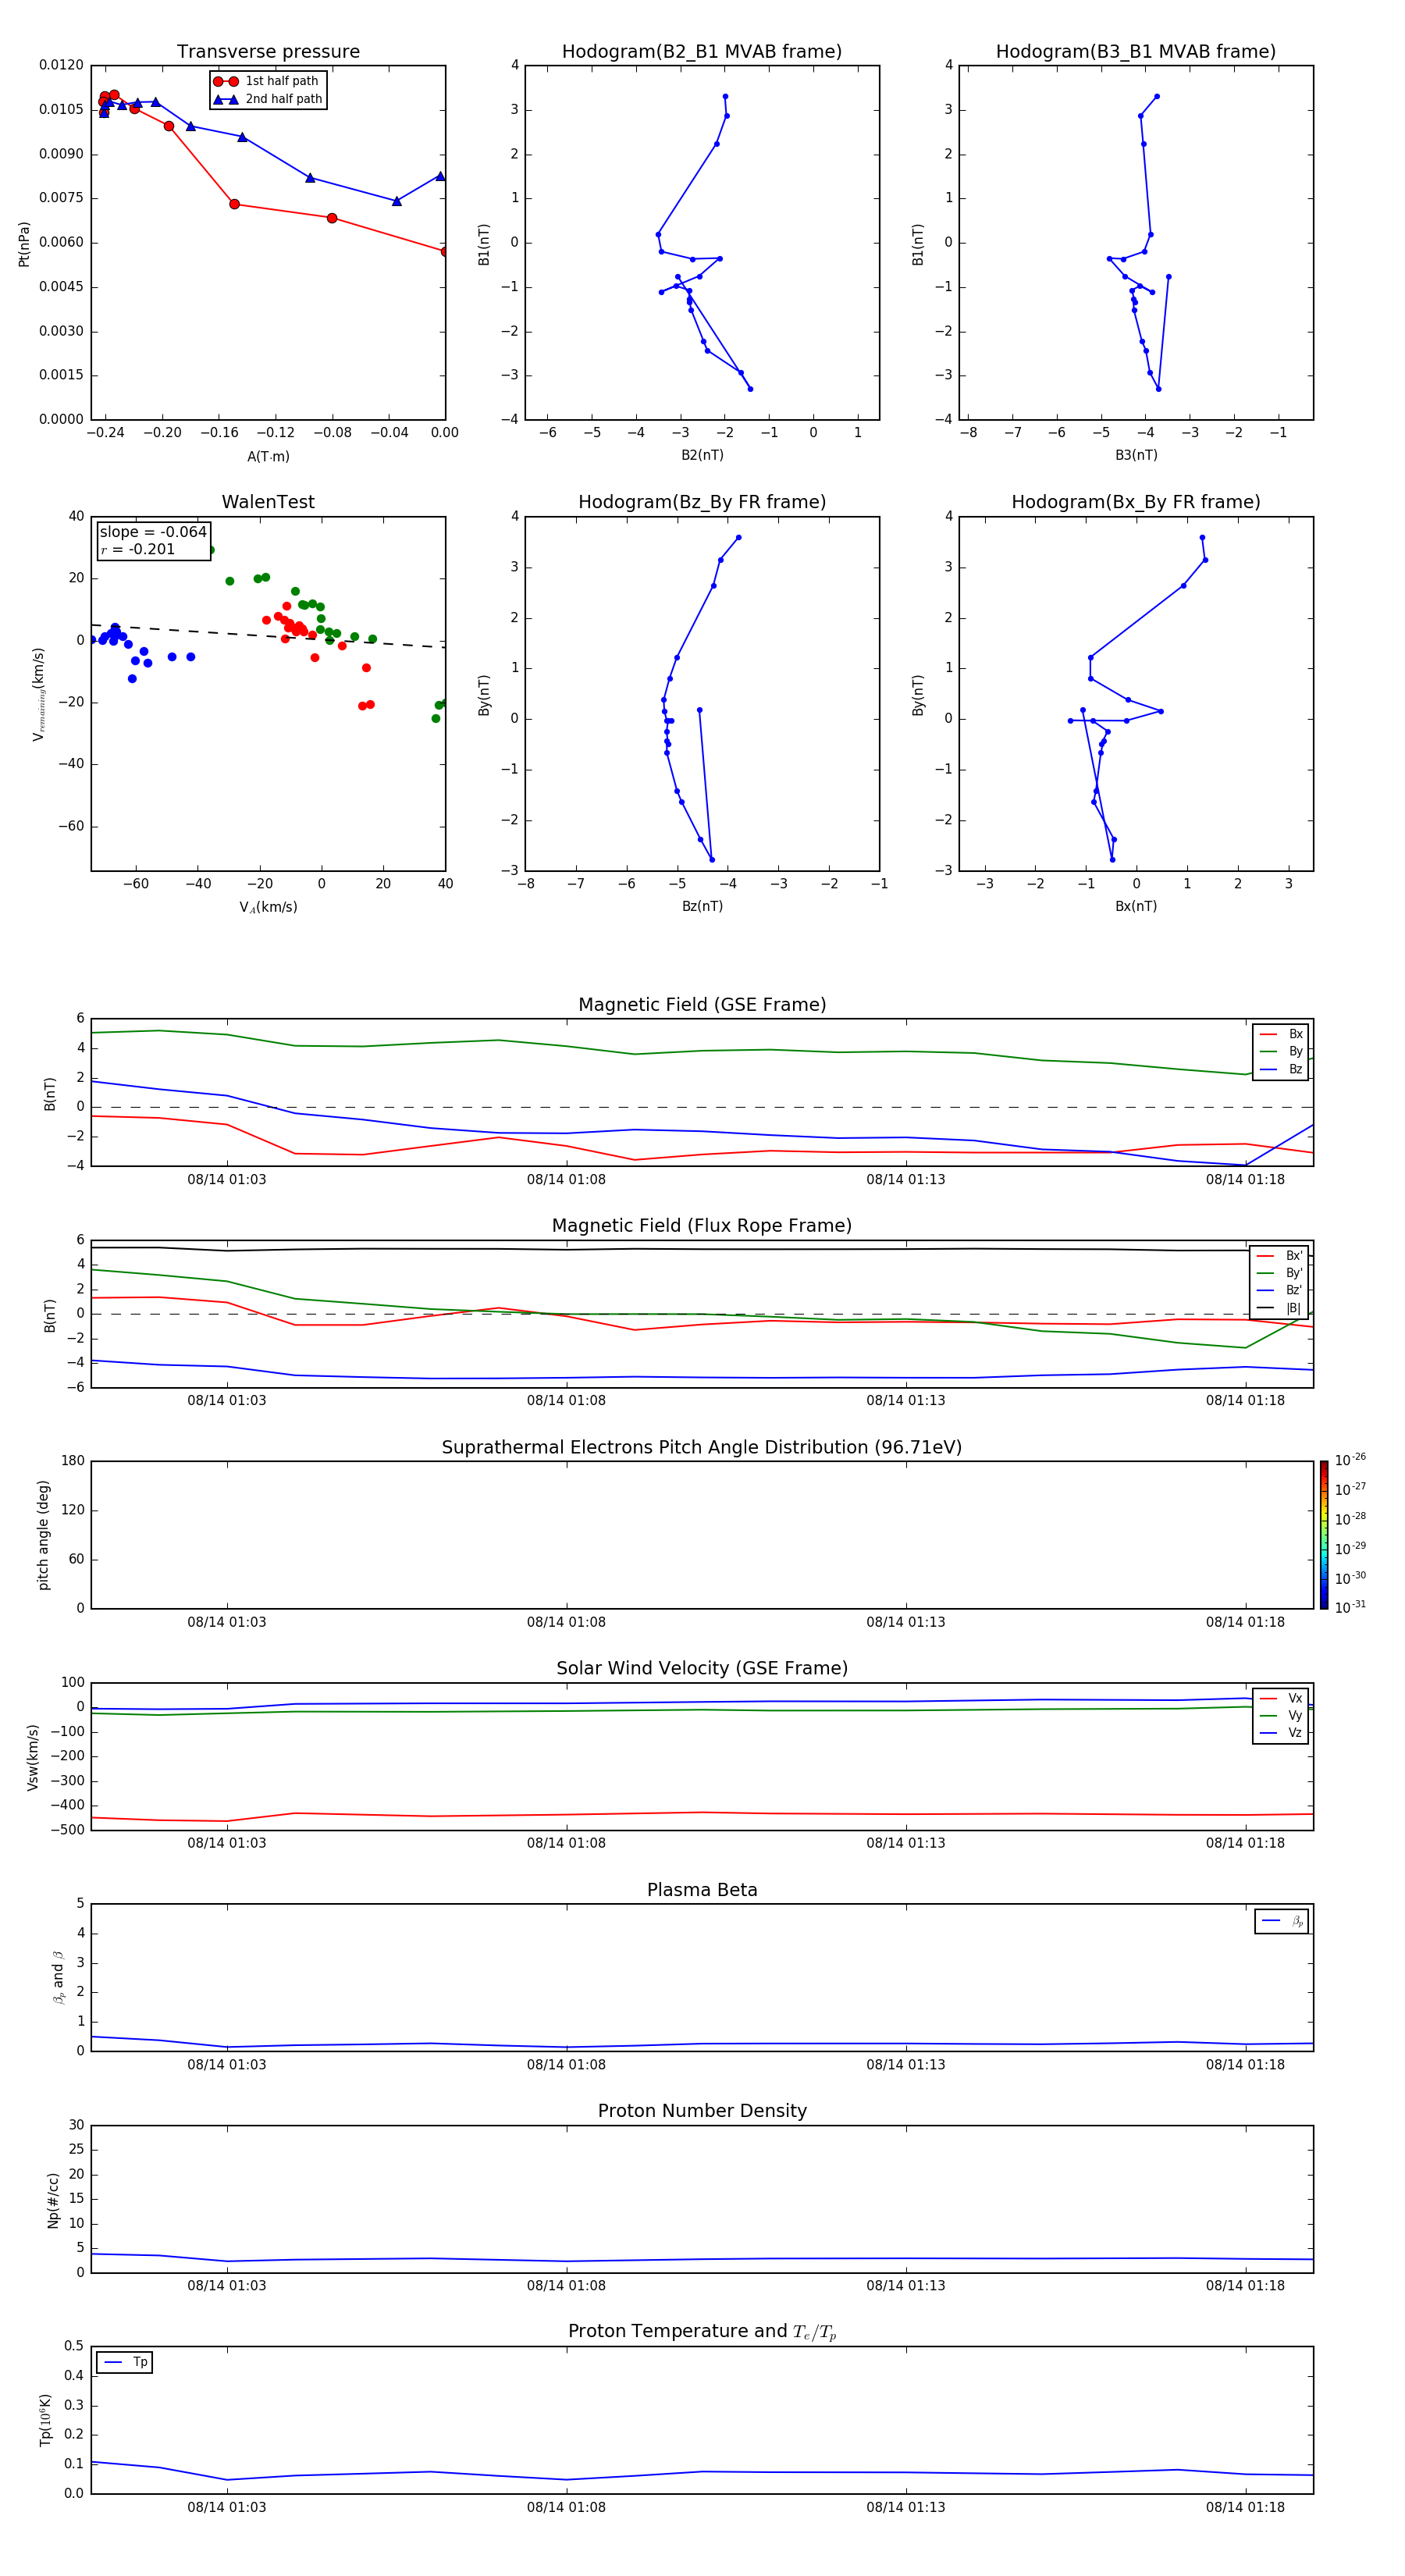Image resolution: width=1405 pixels, height=2576 pixels.
Task: Click the |B| legend entry in the Flux Rope plot
Action: (x=1279, y=1309)
